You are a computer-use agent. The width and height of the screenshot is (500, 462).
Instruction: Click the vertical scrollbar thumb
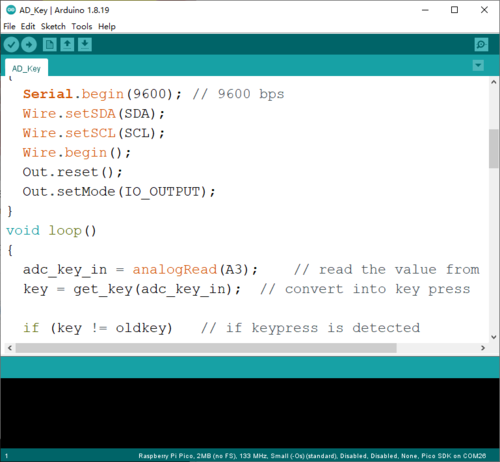pos(494,149)
